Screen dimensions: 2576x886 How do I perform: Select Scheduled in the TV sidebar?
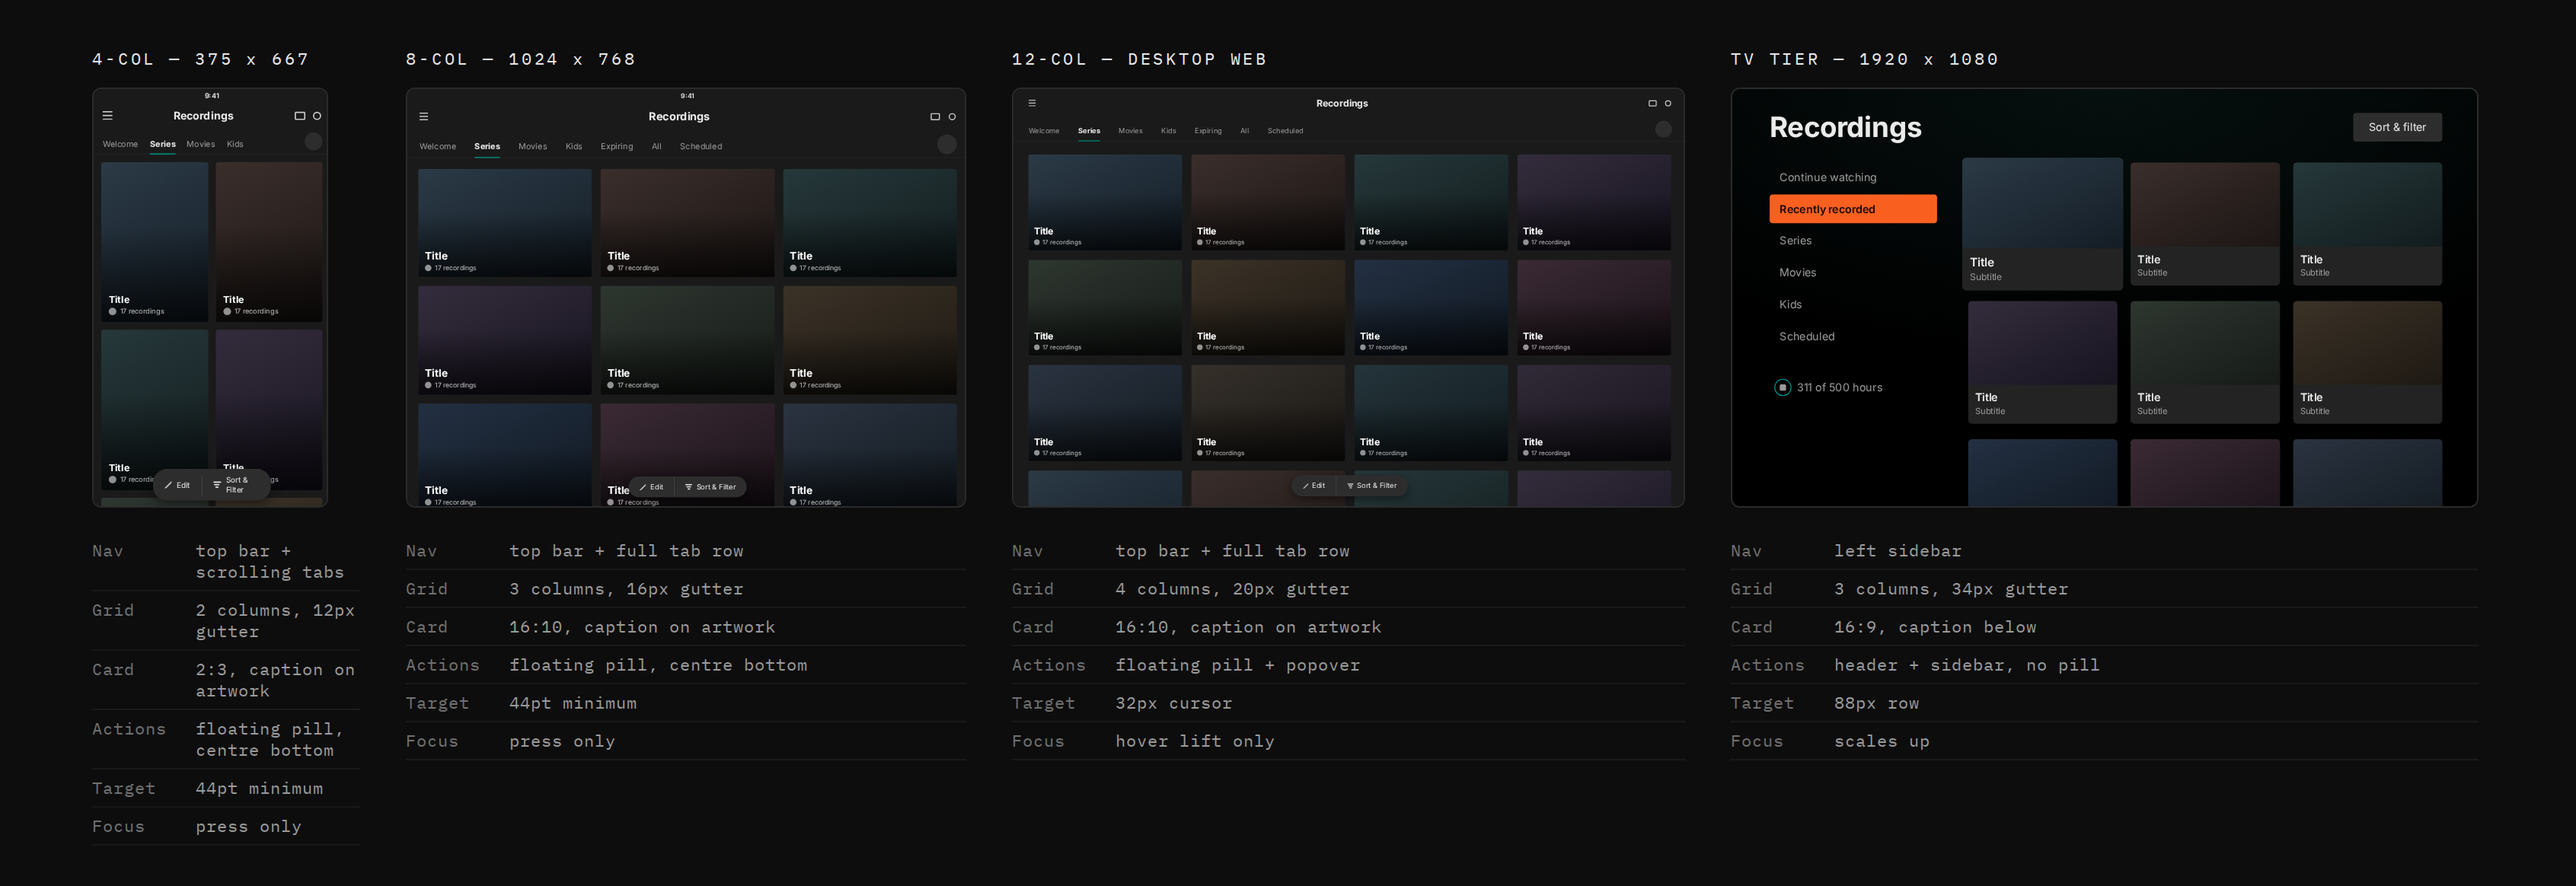coord(1853,337)
